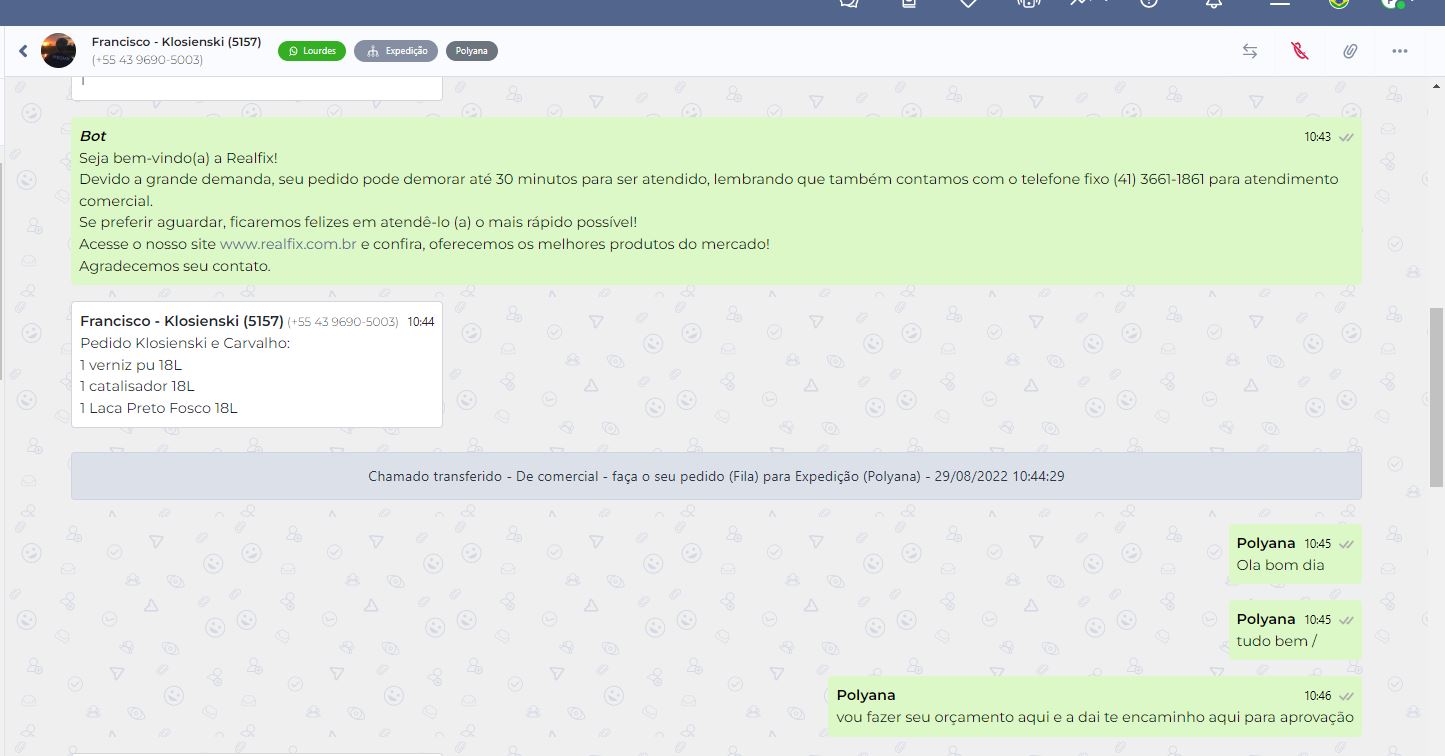Click the Brazil flag language icon
This screenshot has width=1445, height=756.
(1339, 4)
